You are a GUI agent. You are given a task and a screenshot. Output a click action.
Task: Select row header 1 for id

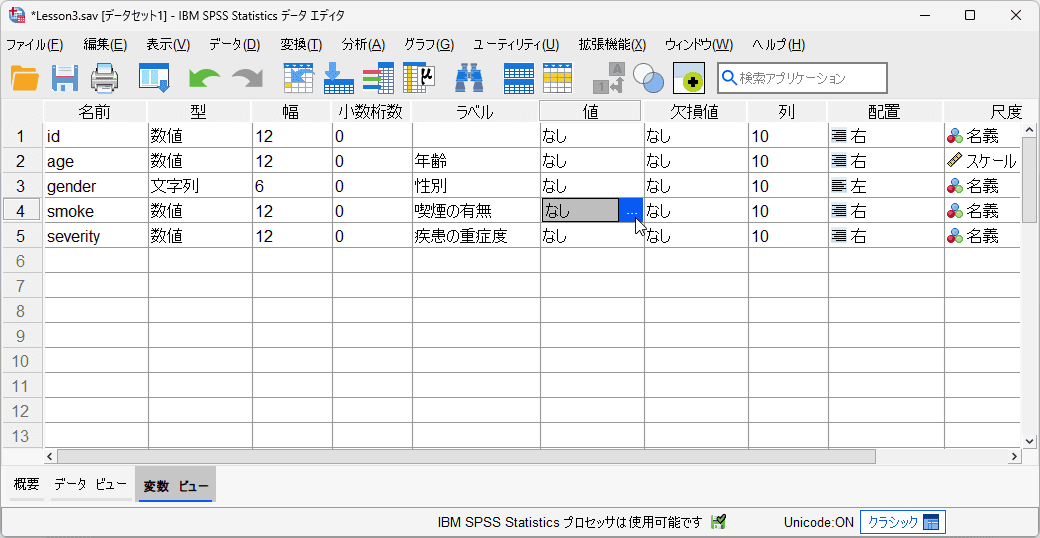pyautogui.click(x=22, y=136)
